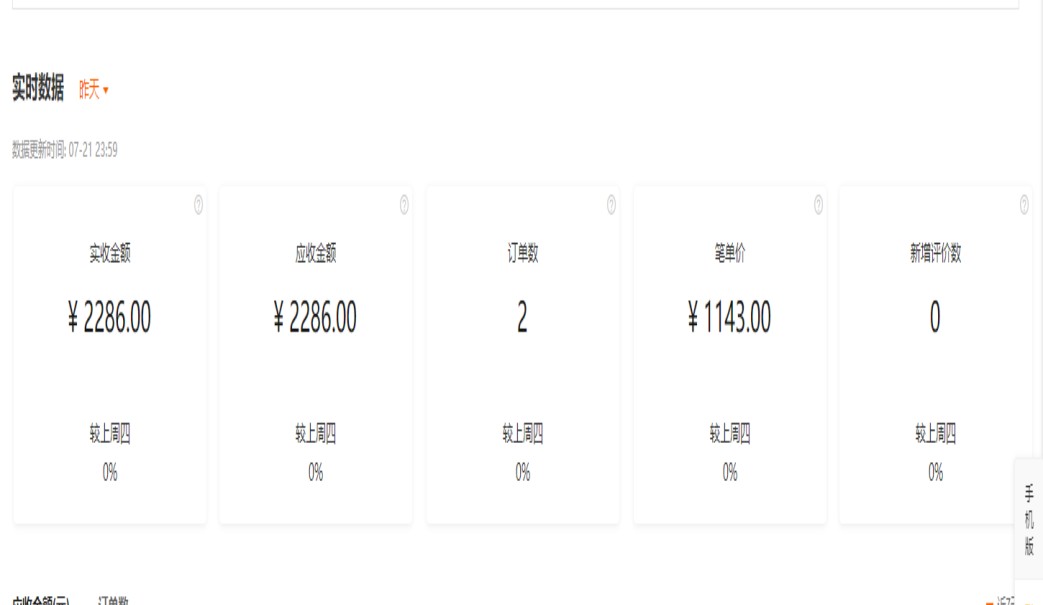Click the ¥2286.00 value under 应收金额

point(315,318)
